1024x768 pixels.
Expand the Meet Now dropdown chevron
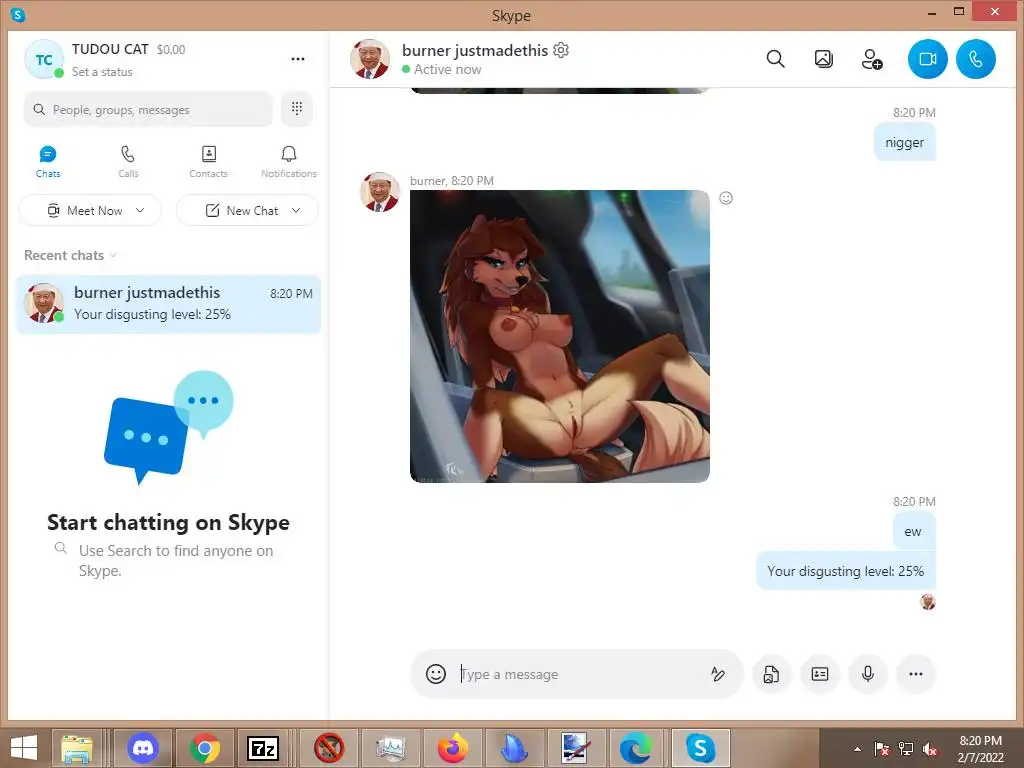140,210
